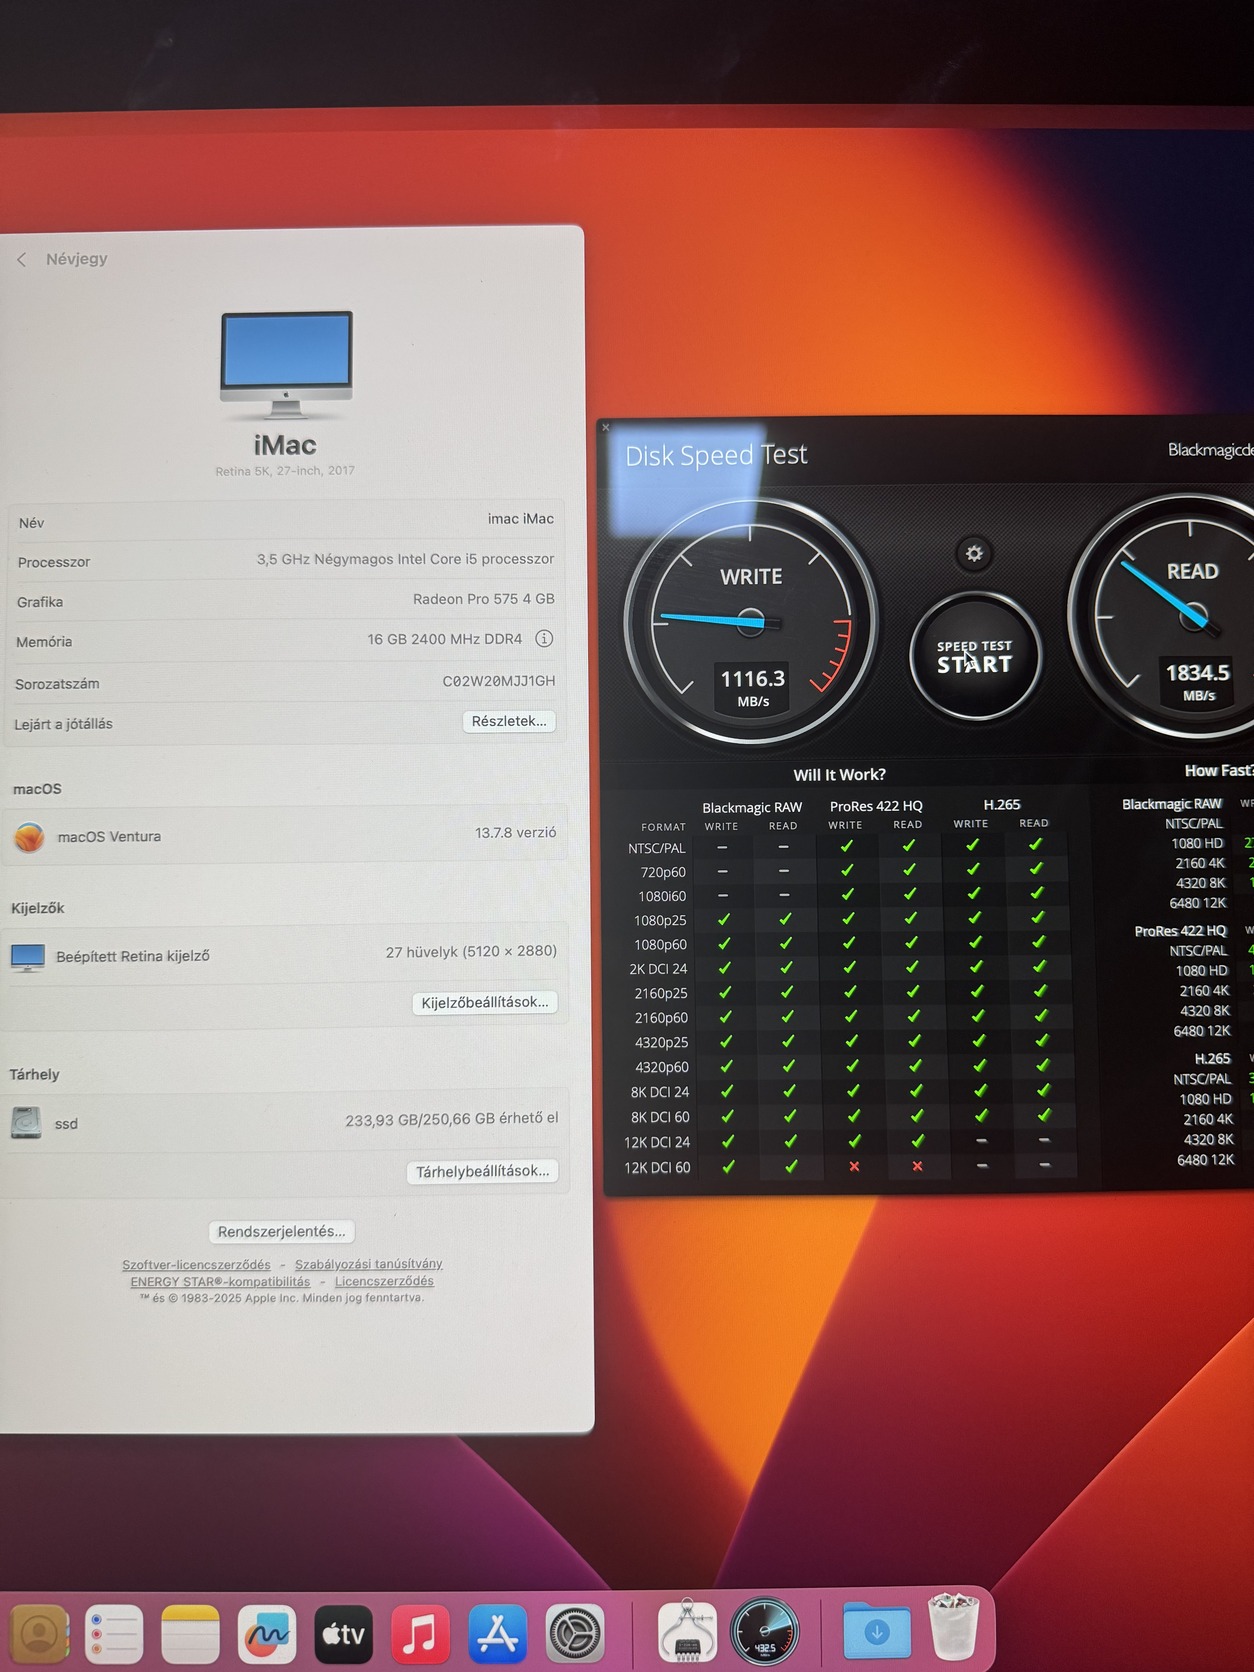
Task: Close the Disk Speed Test window
Action: tap(606, 427)
